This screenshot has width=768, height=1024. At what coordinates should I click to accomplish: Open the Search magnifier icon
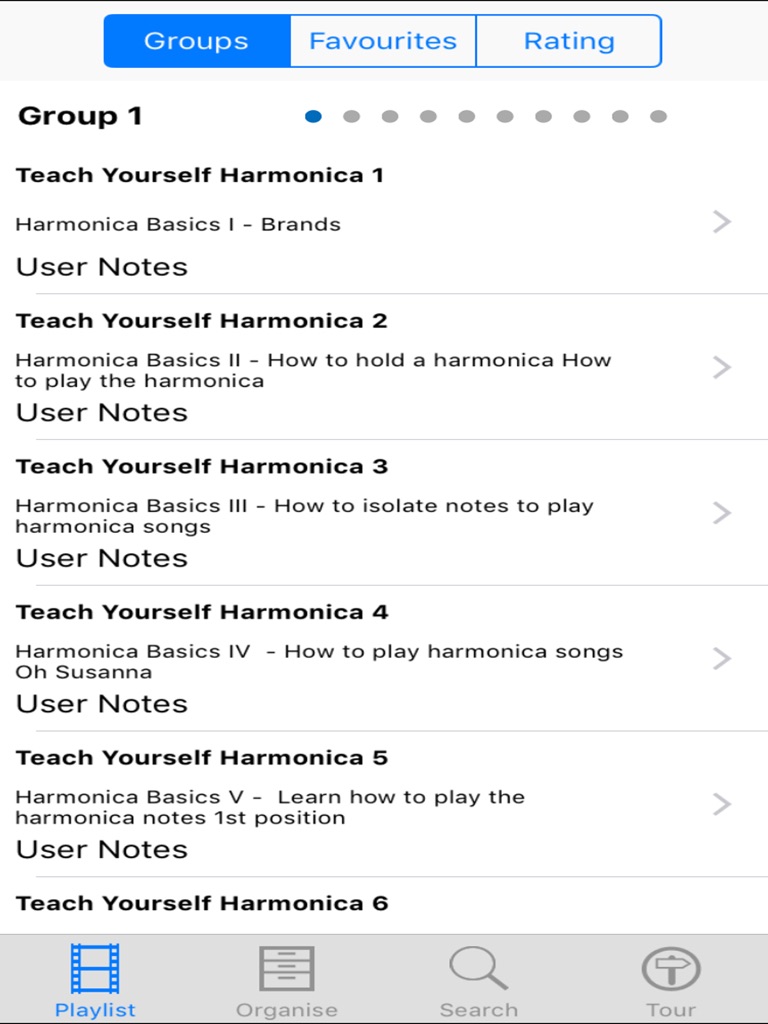coord(478,969)
